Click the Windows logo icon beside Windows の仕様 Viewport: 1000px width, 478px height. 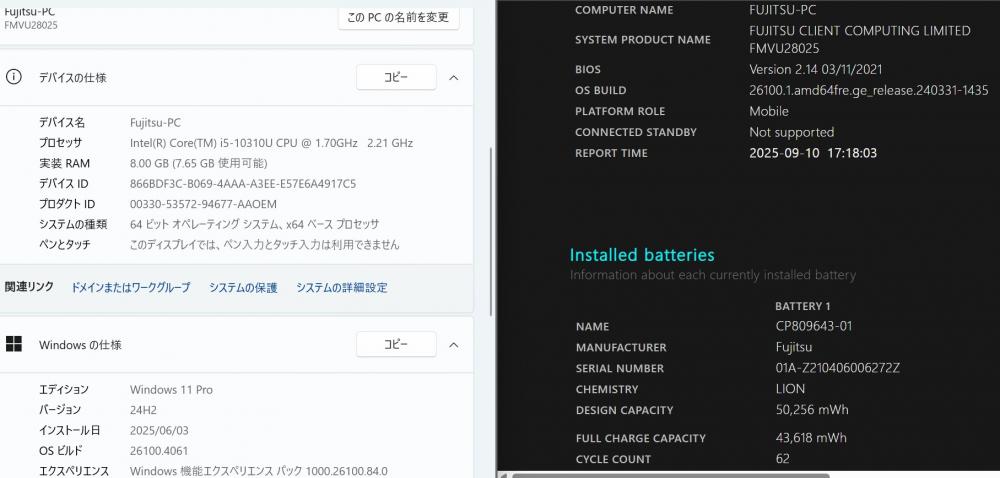tap(13, 345)
